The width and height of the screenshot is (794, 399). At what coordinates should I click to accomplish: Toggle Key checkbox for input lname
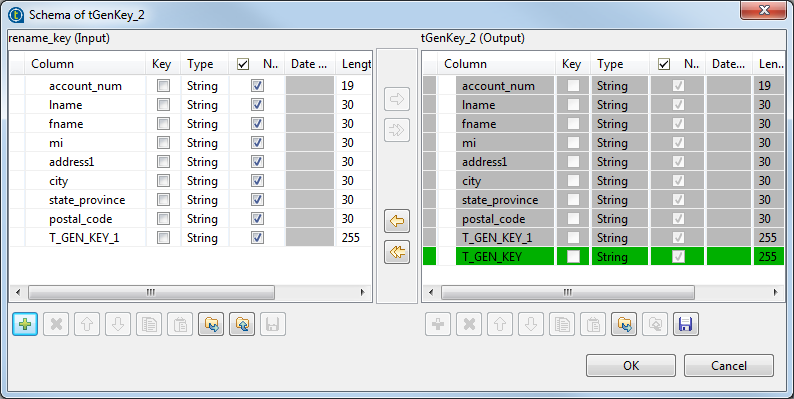point(163,105)
